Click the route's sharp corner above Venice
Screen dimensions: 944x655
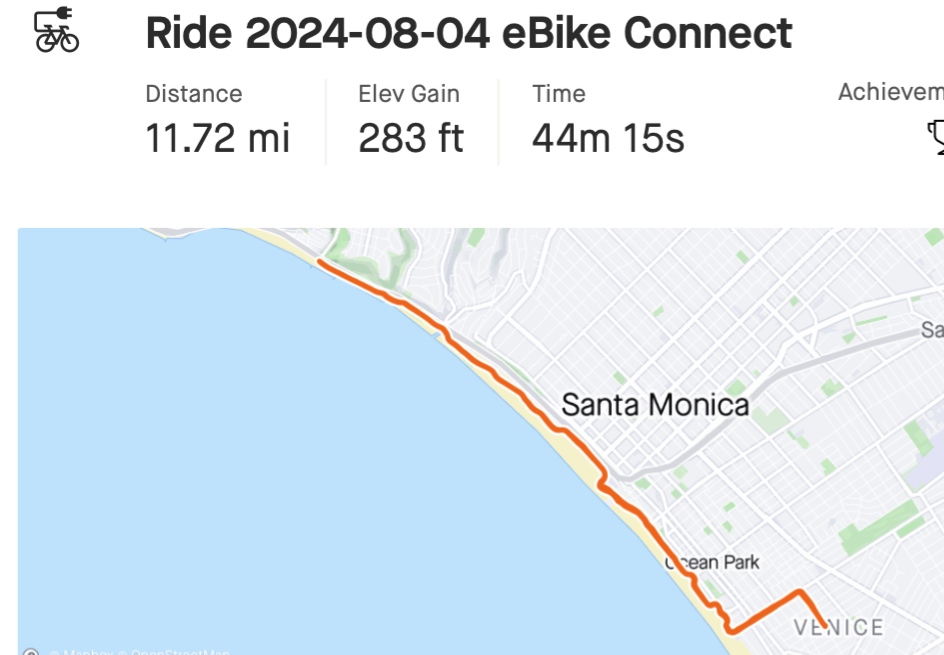point(798,592)
